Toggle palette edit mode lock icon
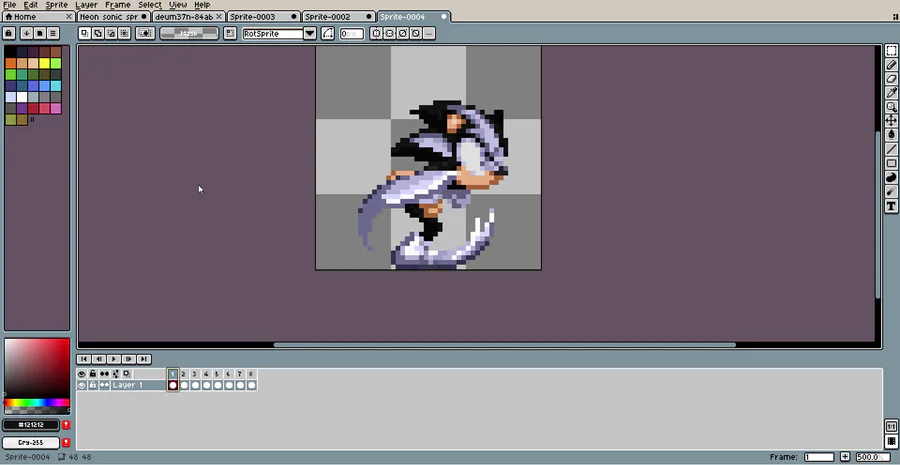This screenshot has width=900, height=465. point(9,33)
